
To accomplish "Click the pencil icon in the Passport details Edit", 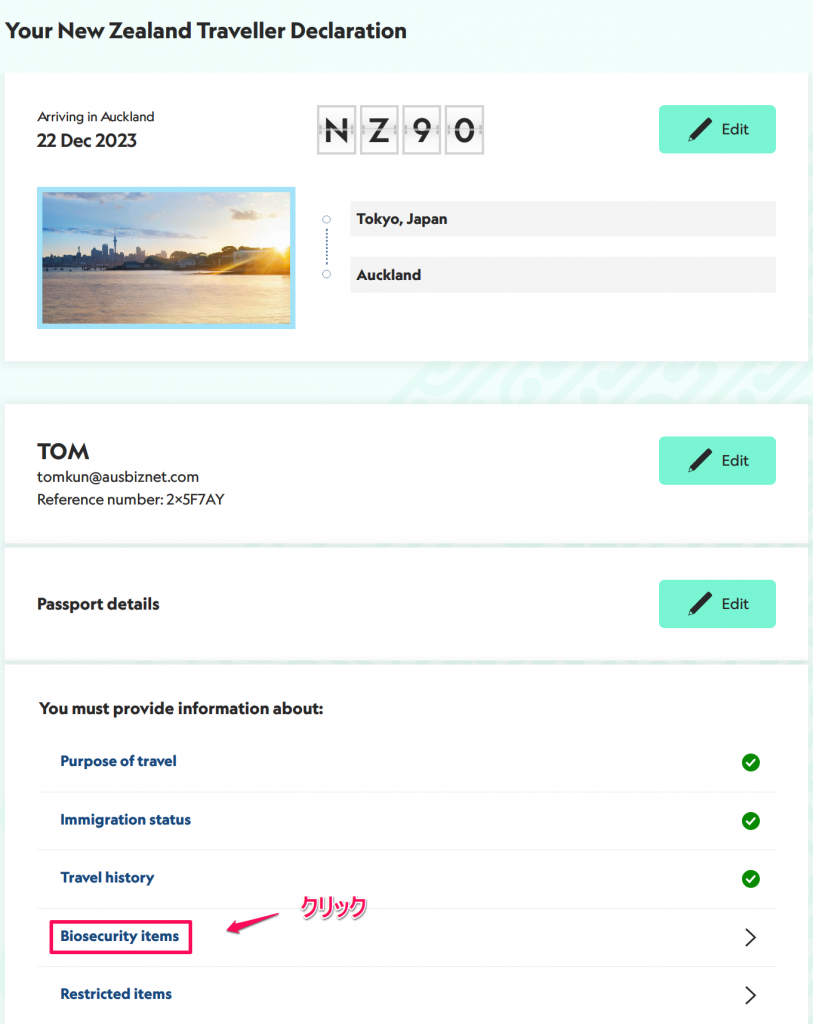I will click(x=700, y=604).
